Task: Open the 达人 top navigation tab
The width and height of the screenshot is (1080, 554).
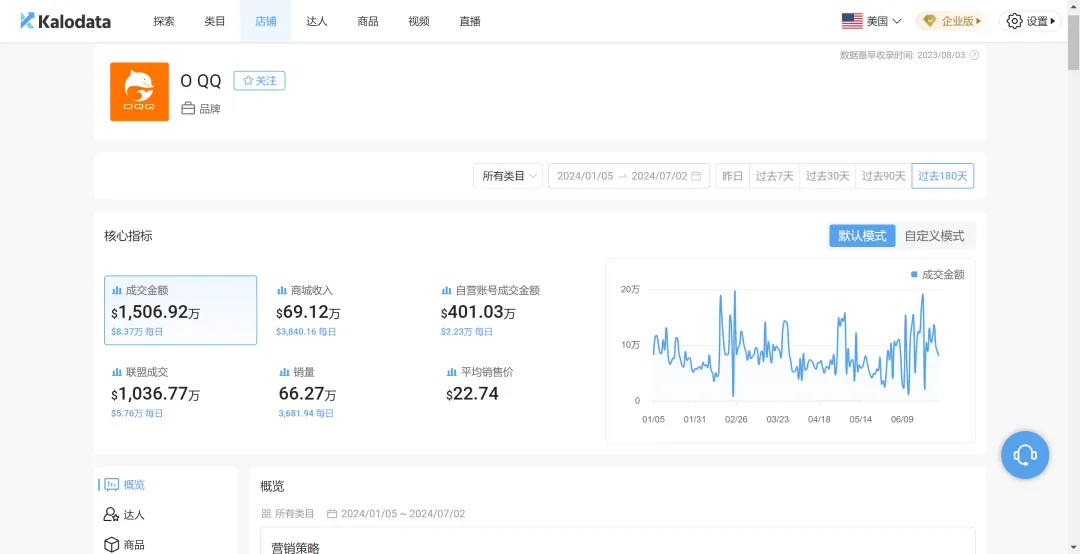Action: [316, 21]
